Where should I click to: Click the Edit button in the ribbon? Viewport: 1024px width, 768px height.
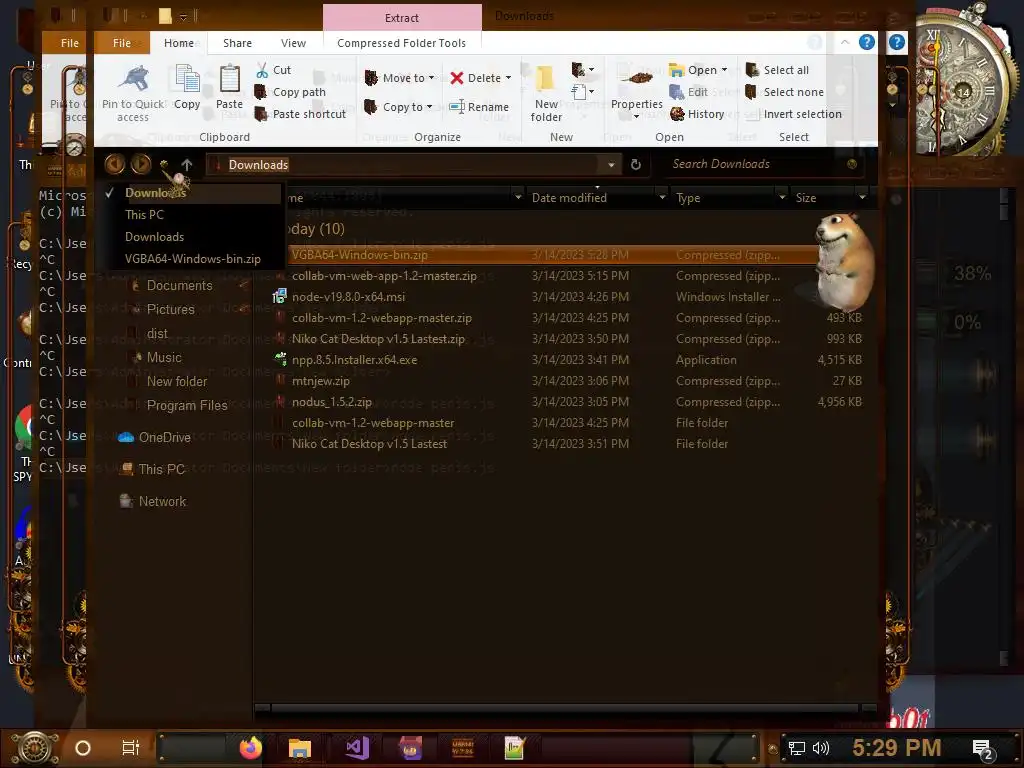pos(688,92)
